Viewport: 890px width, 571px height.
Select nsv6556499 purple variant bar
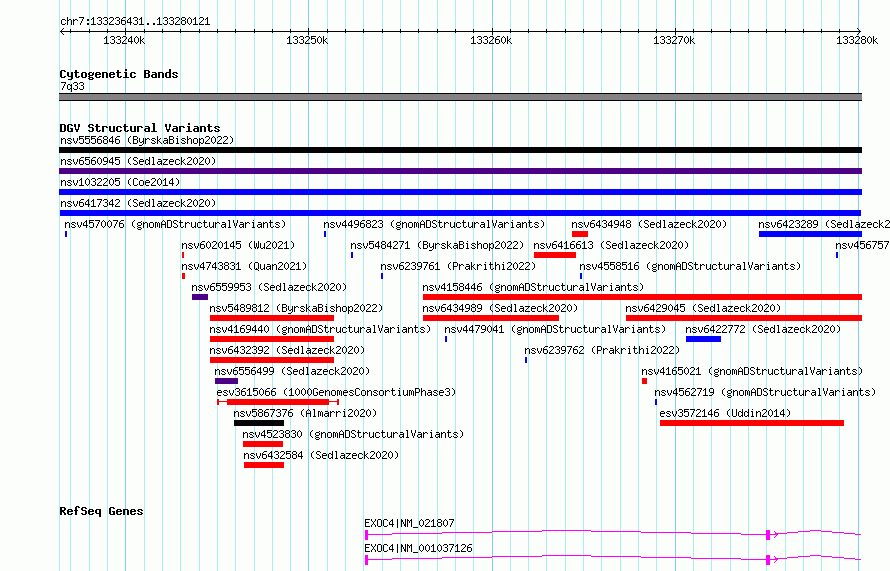[x=226, y=381]
